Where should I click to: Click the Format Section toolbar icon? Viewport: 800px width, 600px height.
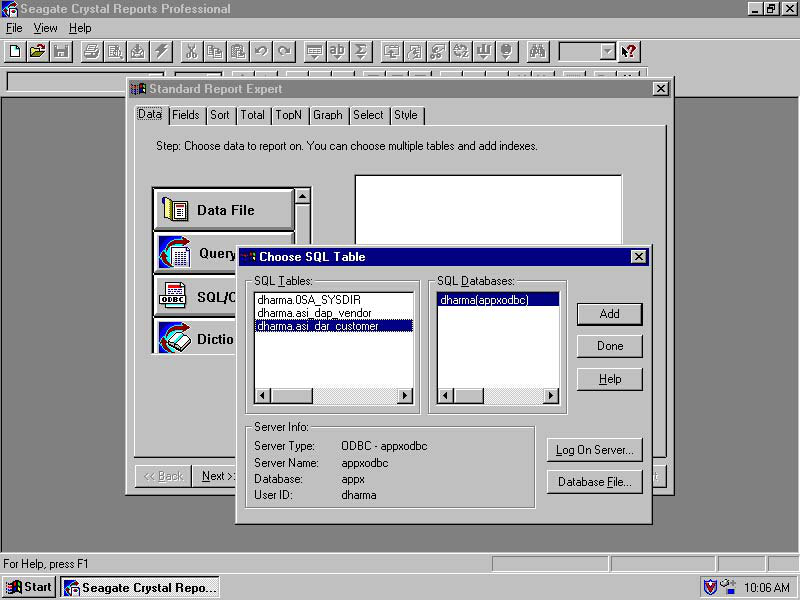click(x=415, y=52)
